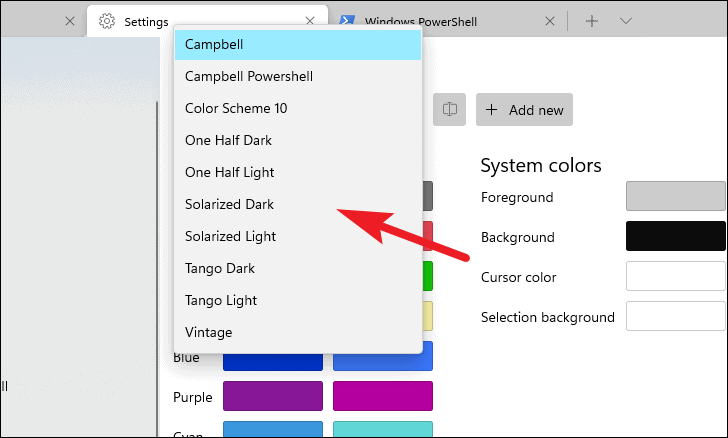
Task: Click the dark Cyan color swatch
Action: [273, 429]
